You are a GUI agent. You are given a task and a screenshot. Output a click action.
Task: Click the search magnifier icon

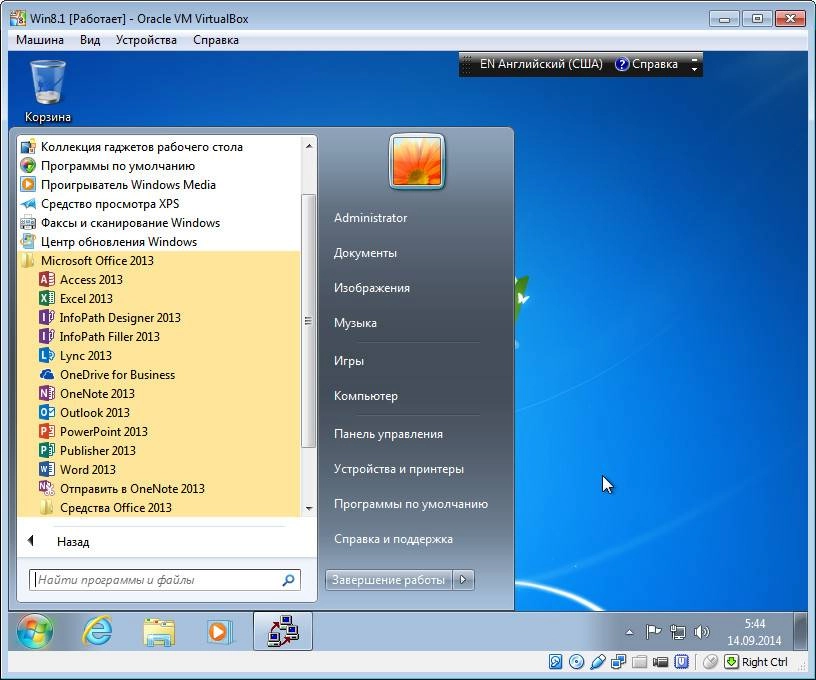(x=288, y=580)
